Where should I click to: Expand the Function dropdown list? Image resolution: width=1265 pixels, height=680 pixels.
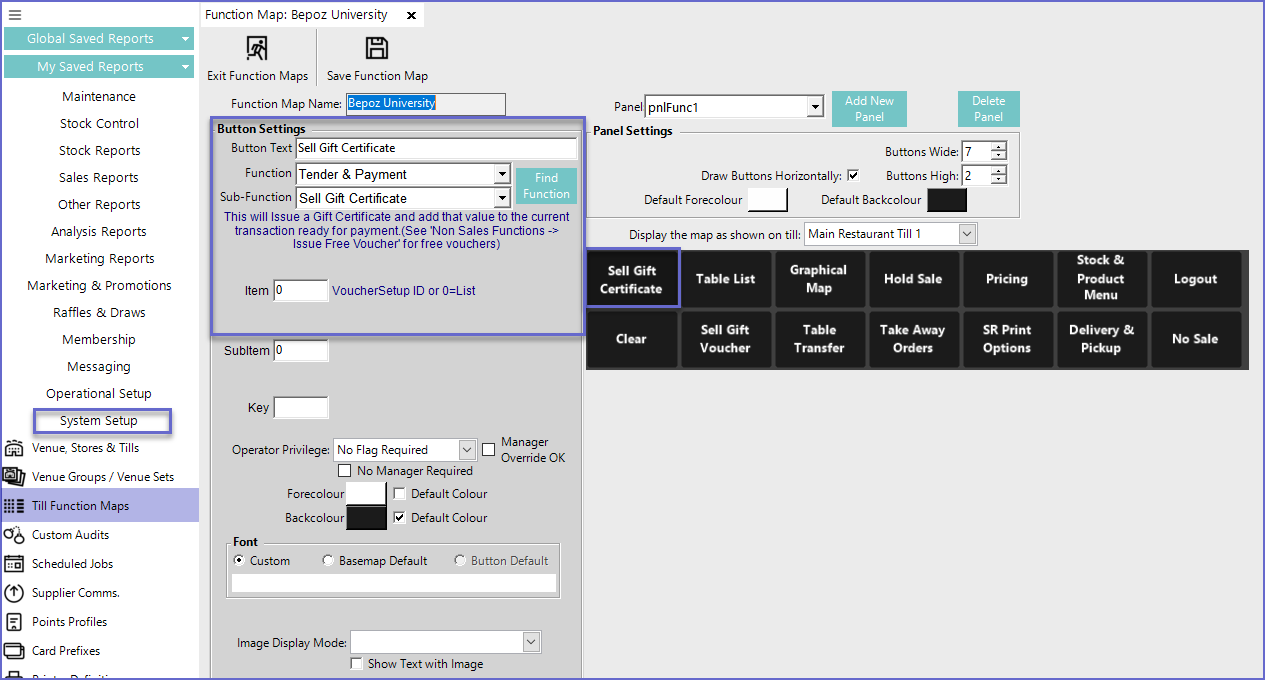click(x=502, y=174)
